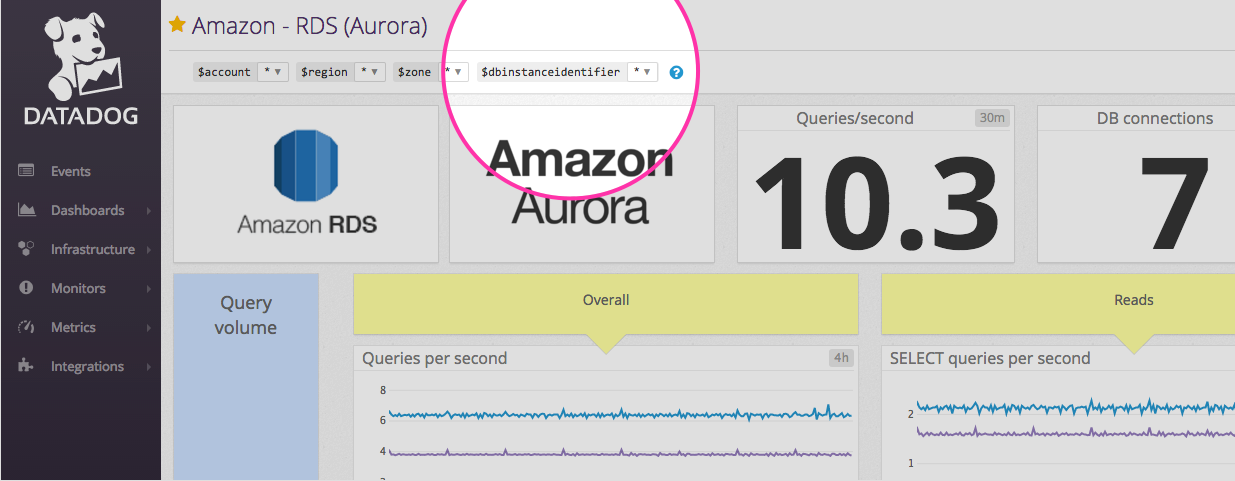Click the Events sidebar icon
1235x481 pixels.
click(27, 171)
